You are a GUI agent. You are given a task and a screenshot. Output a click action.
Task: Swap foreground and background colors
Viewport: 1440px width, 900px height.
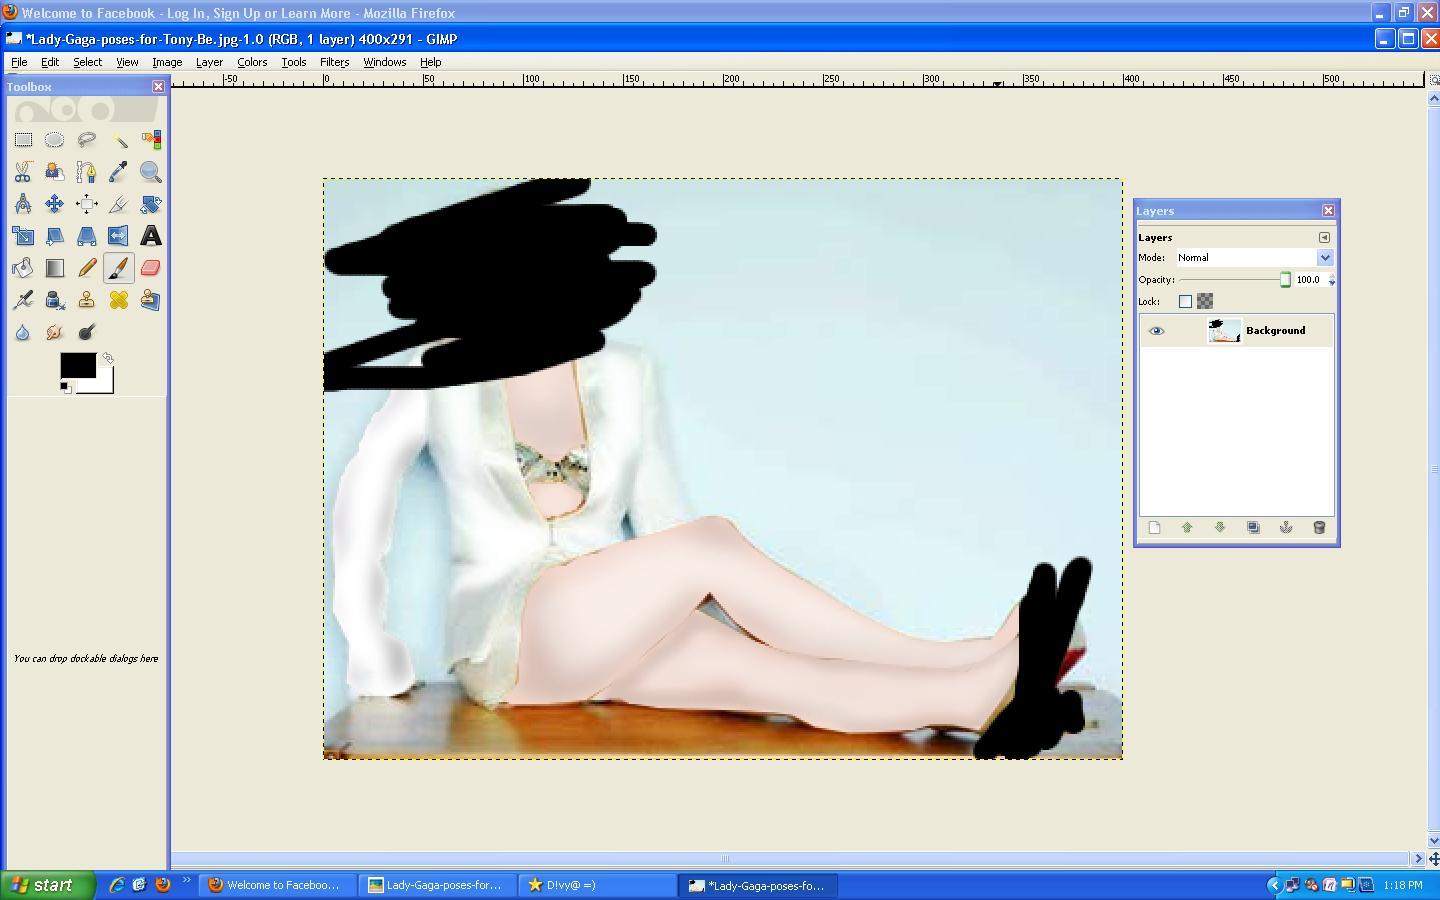[108, 357]
